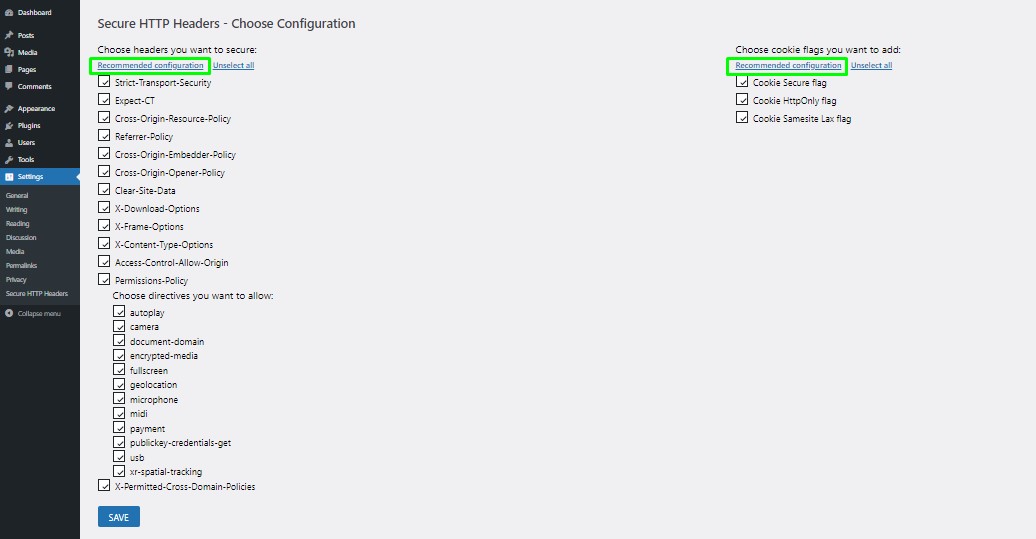
Task: Open Media library icon
Action: (x=9, y=52)
